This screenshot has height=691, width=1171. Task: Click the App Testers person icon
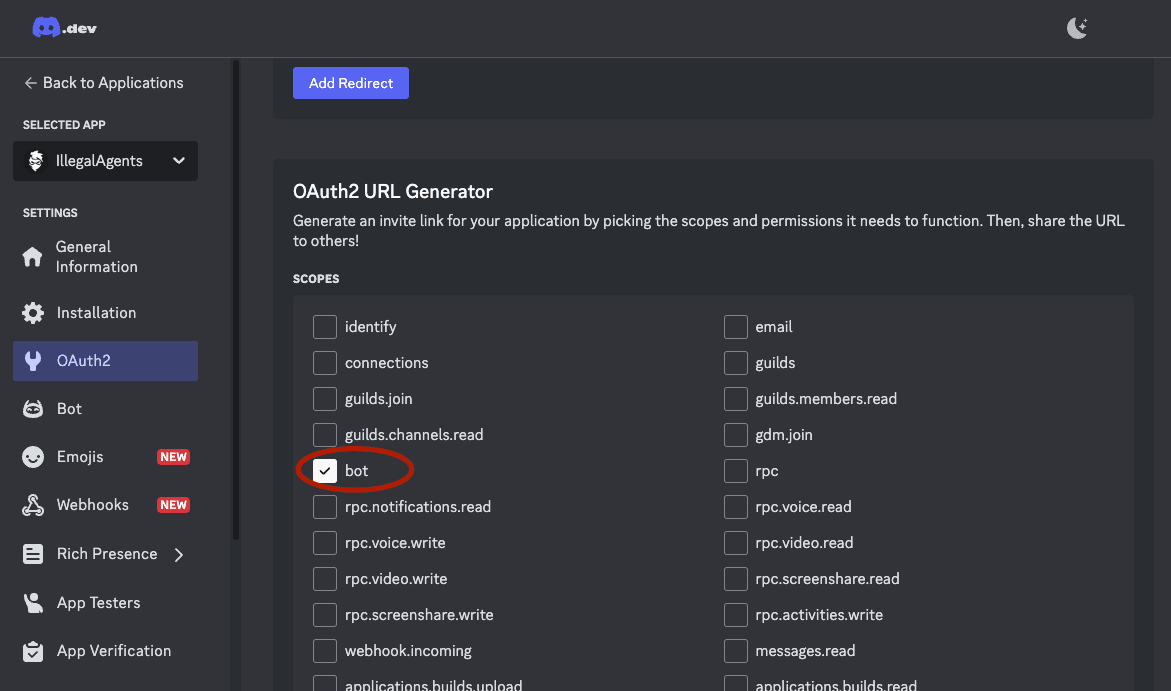(33, 603)
